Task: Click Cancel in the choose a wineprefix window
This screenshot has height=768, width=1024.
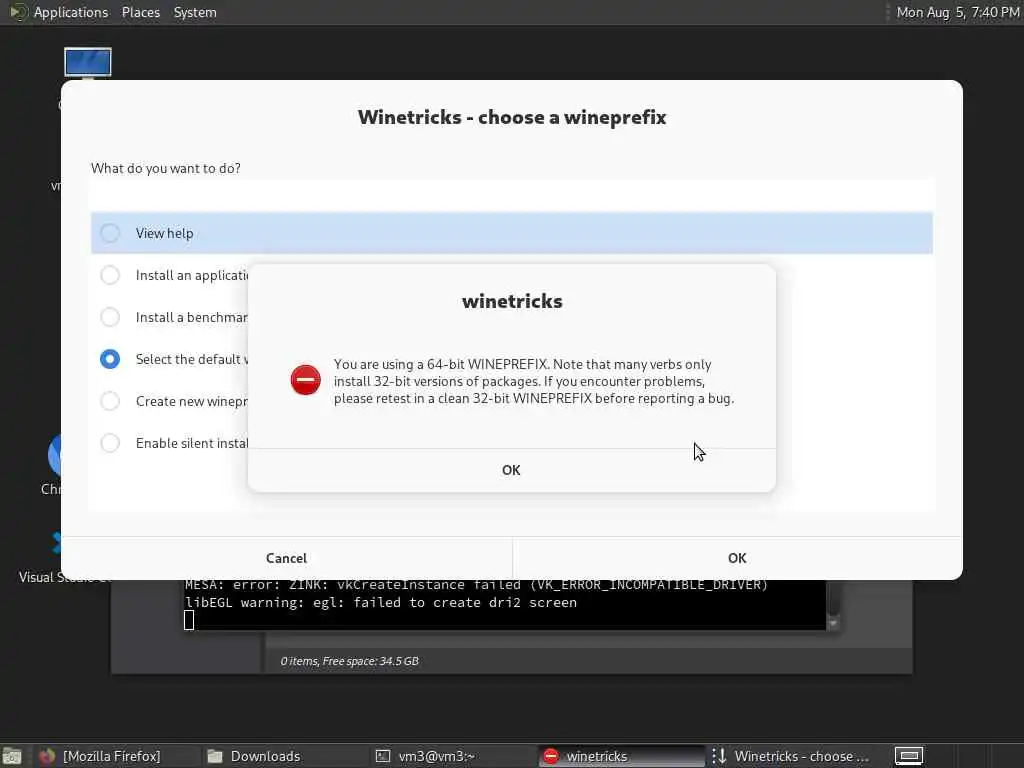Action: tap(286, 558)
